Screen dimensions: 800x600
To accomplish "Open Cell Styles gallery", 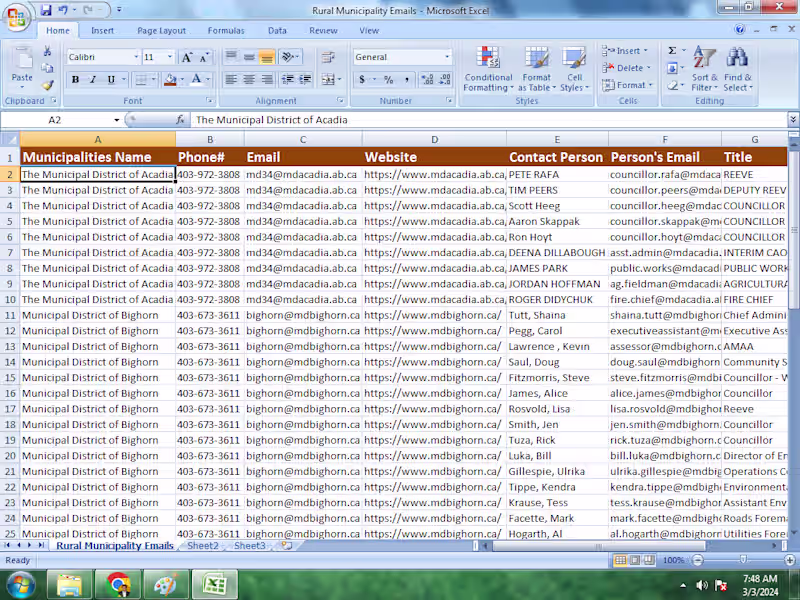I will 574,68.
